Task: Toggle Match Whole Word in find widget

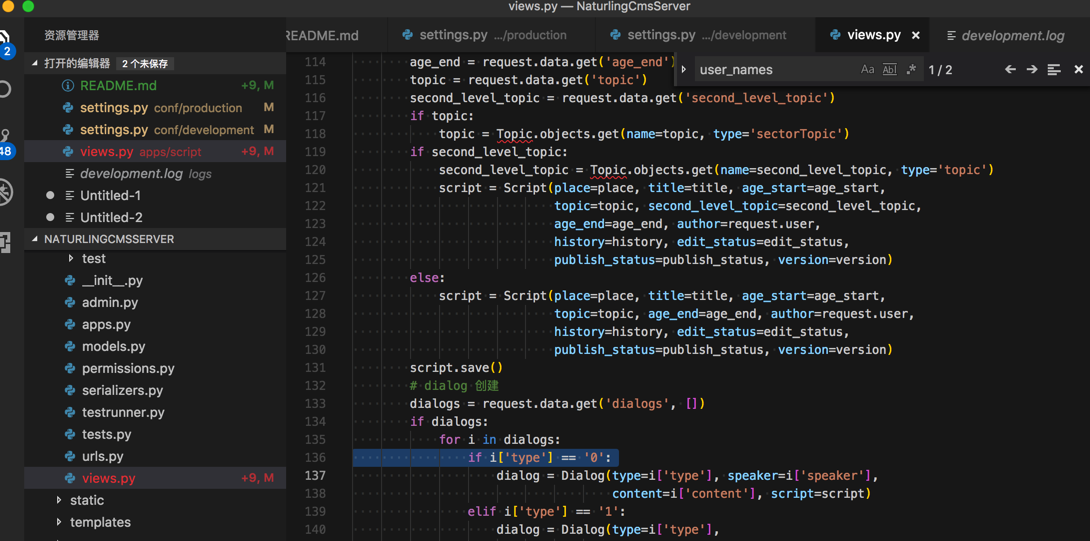Action: (889, 70)
